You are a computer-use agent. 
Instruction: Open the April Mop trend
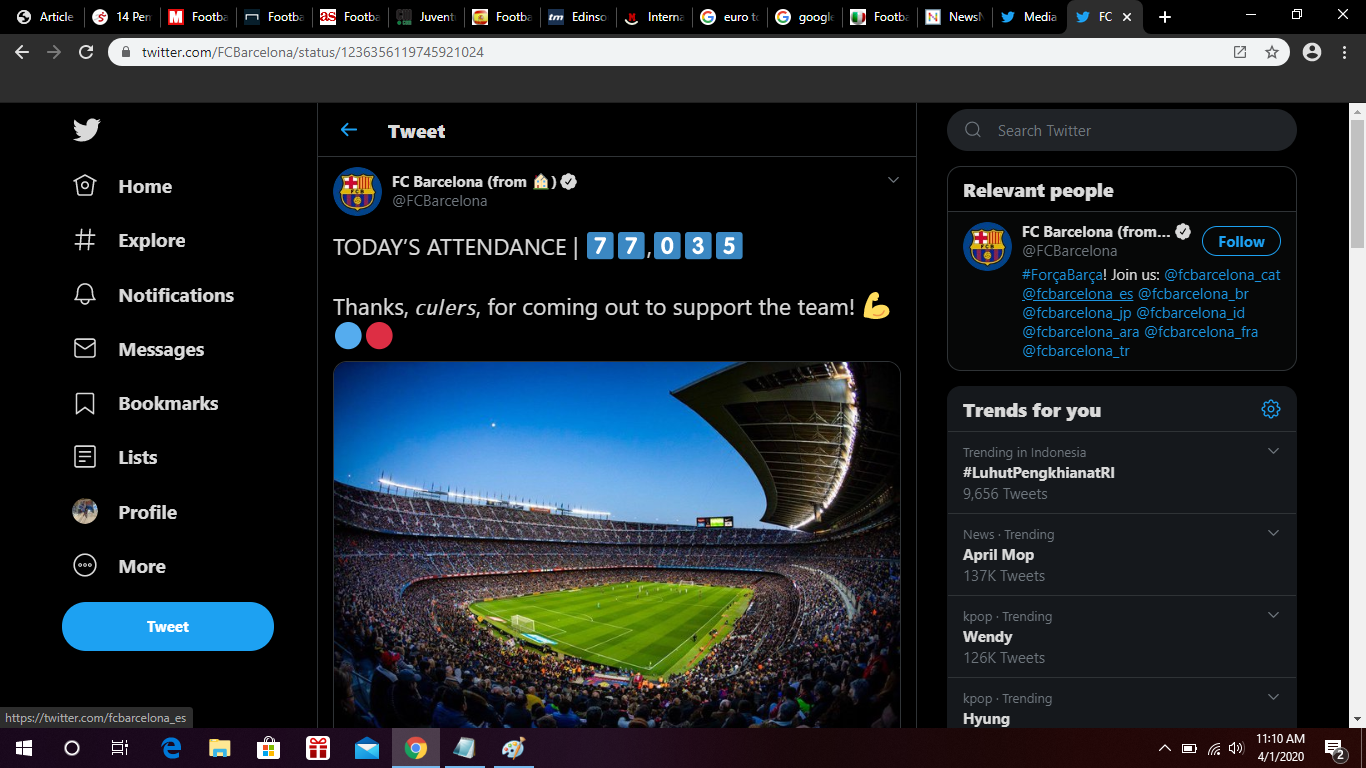1122,555
